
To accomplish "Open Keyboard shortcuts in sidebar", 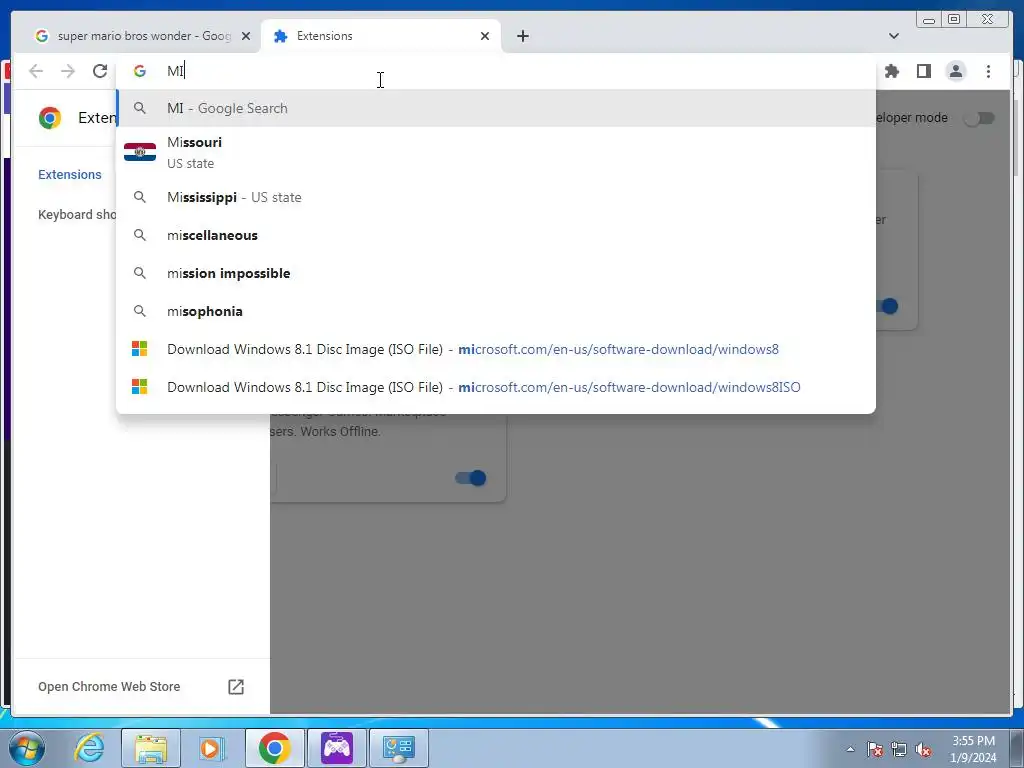I will pos(77,214).
